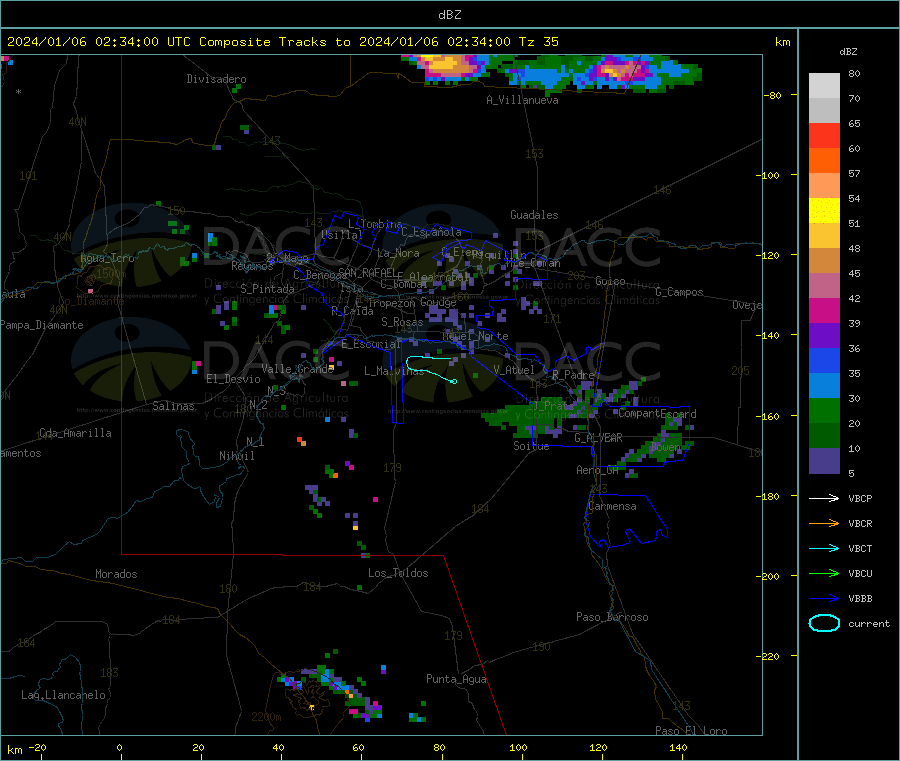The width and height of the screenshot is (900, 761).
Task: Click the Soitue location label
Action: tap(531, 446)
